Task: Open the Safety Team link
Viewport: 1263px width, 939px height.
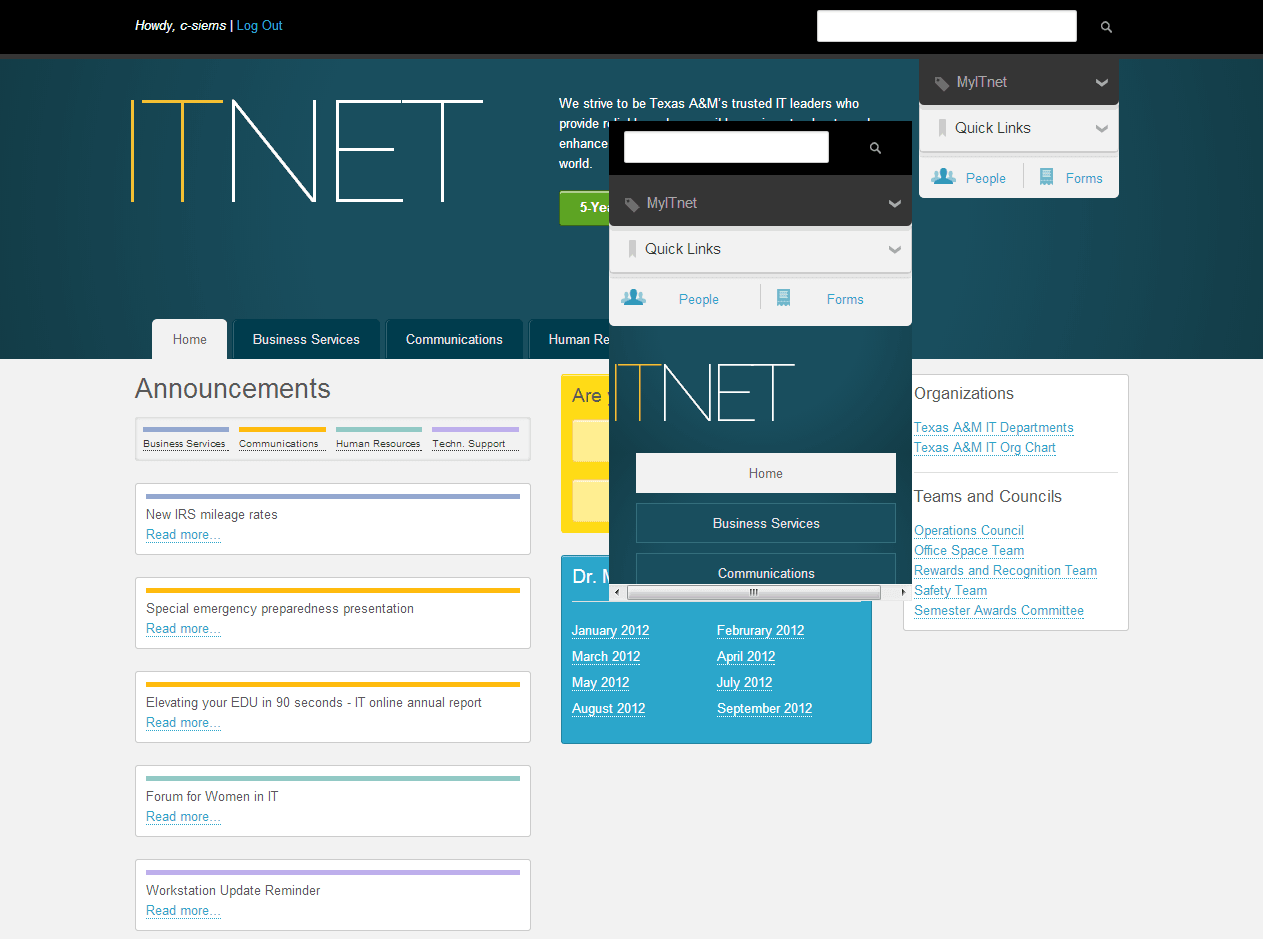Action: (950, 591)
